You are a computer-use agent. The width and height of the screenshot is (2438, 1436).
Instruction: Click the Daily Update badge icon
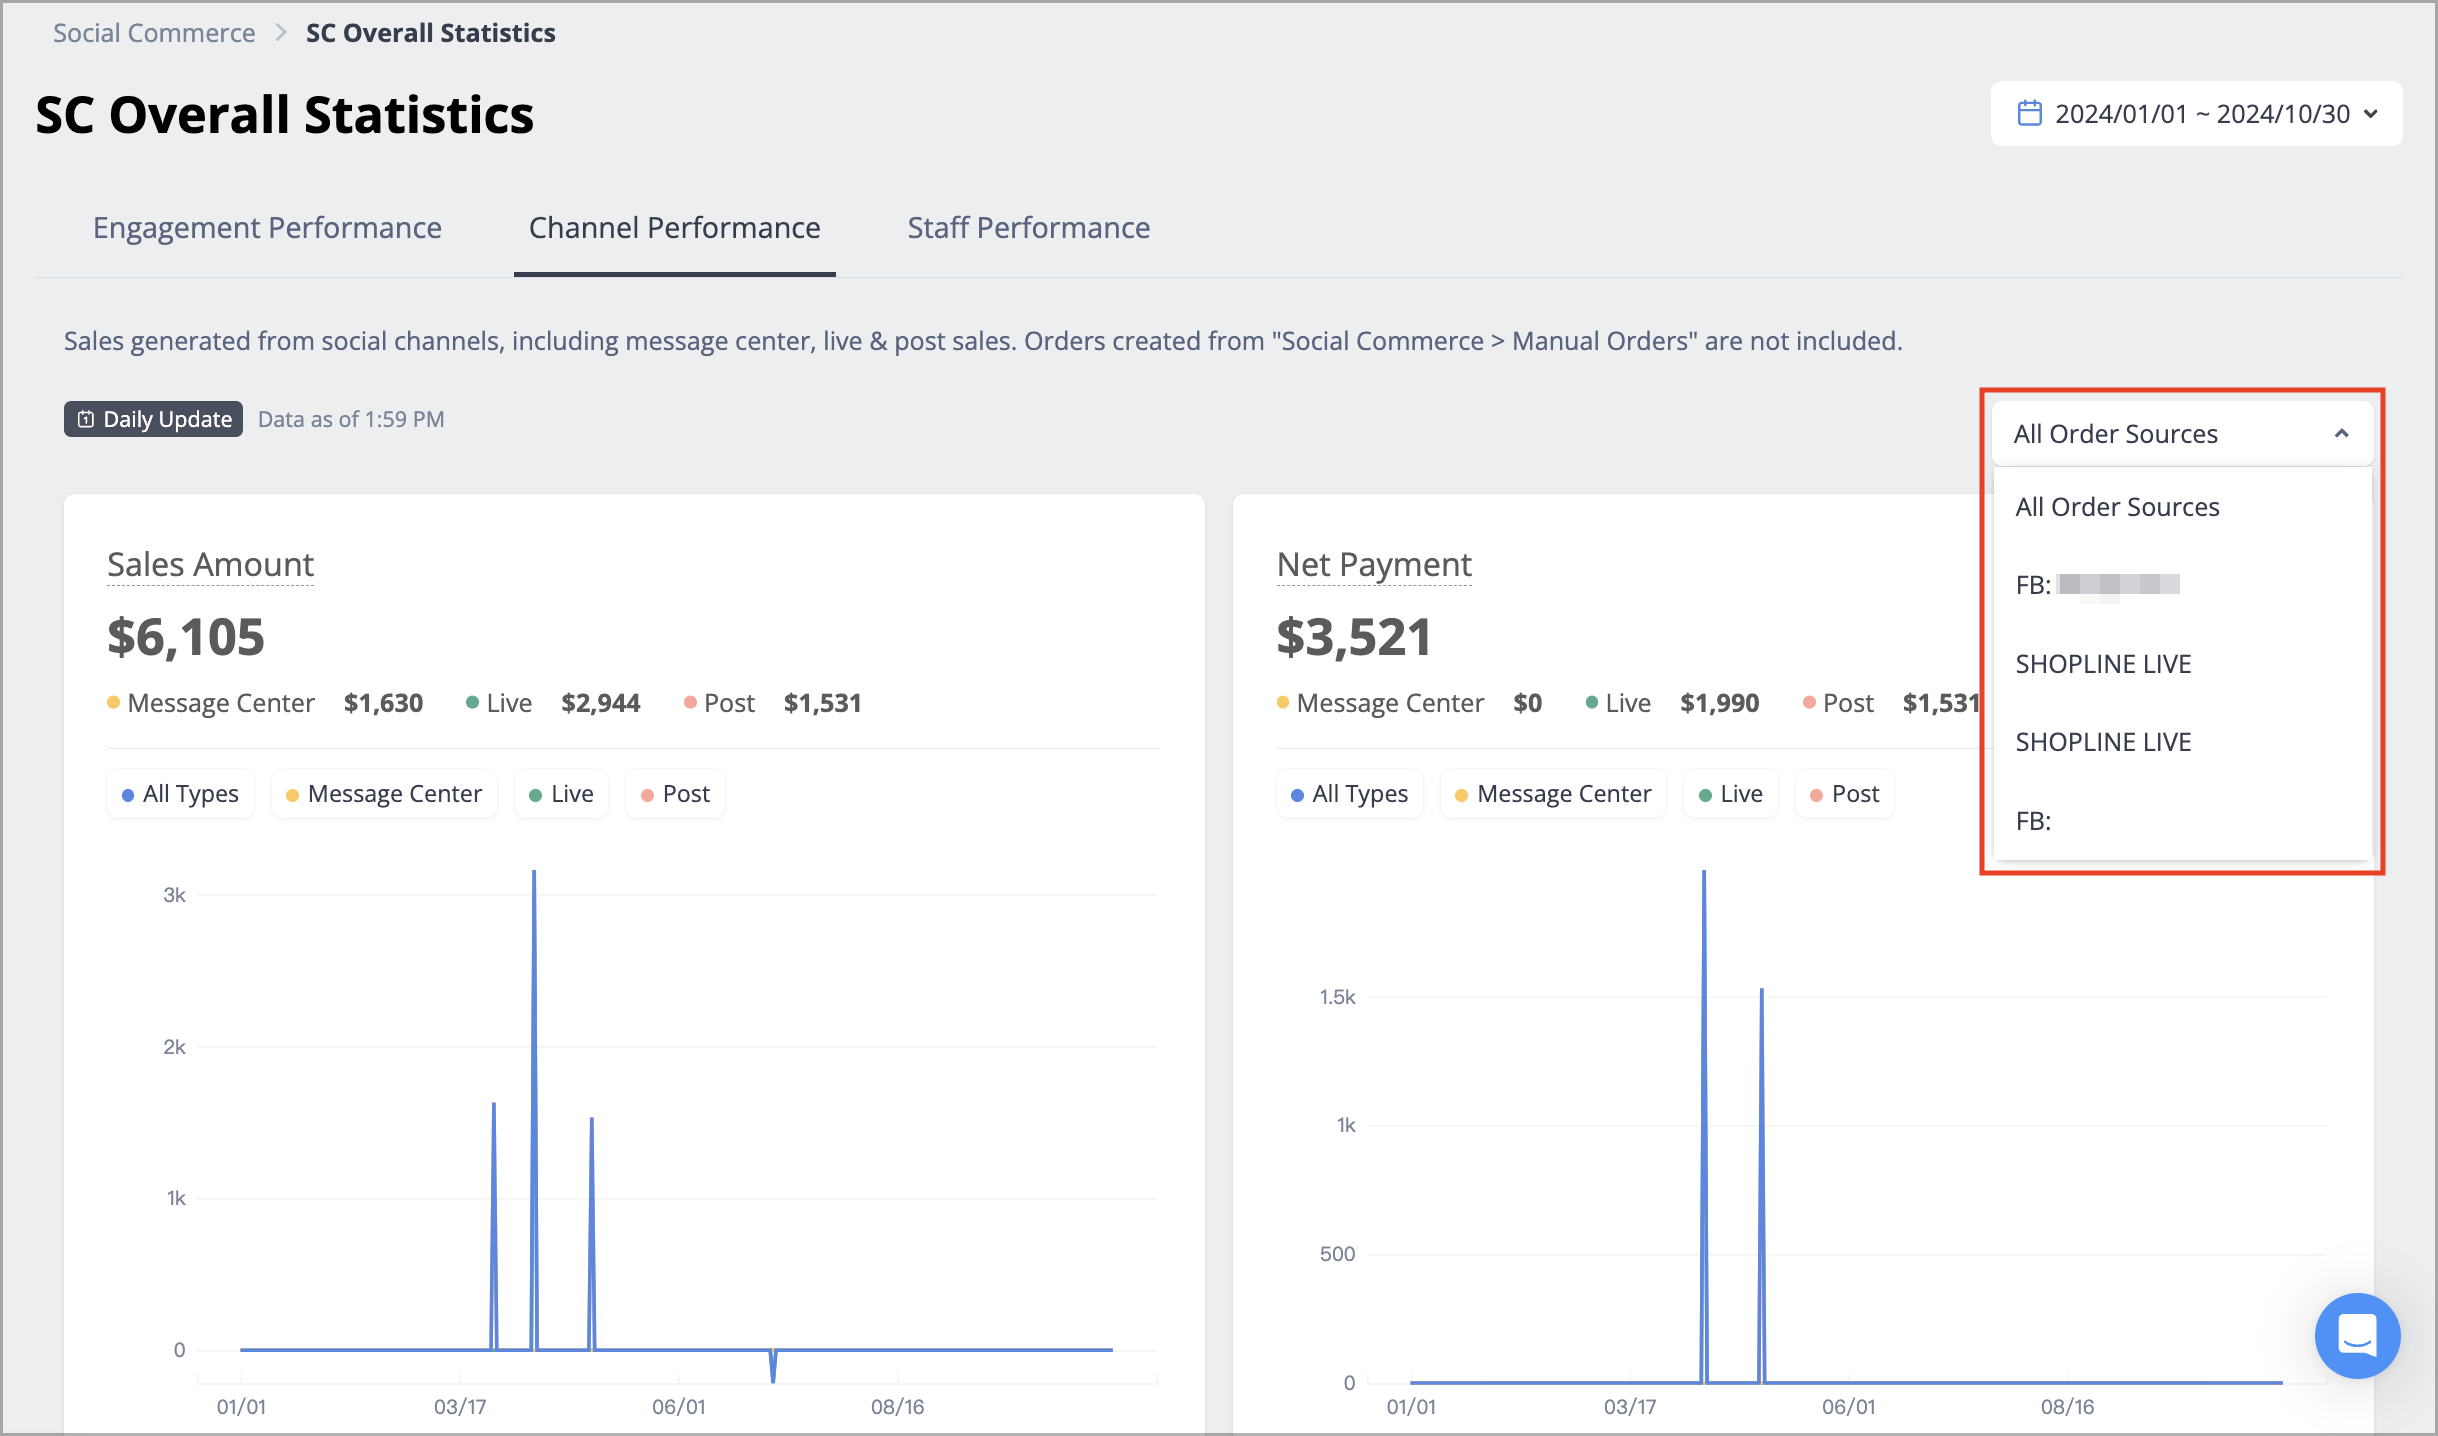86,419
